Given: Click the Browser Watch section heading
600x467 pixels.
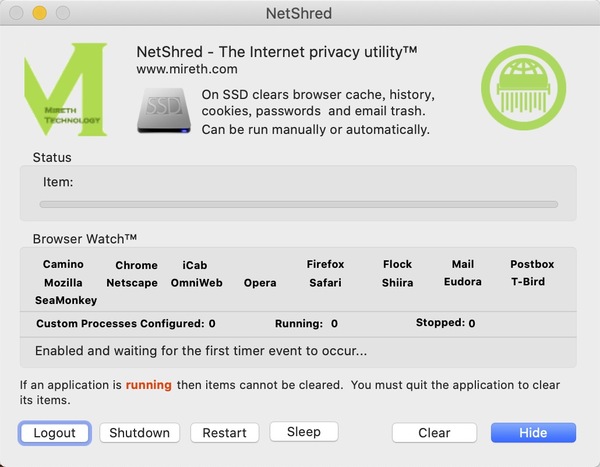Looking at the screenshot, I should (x=85, y=239).
